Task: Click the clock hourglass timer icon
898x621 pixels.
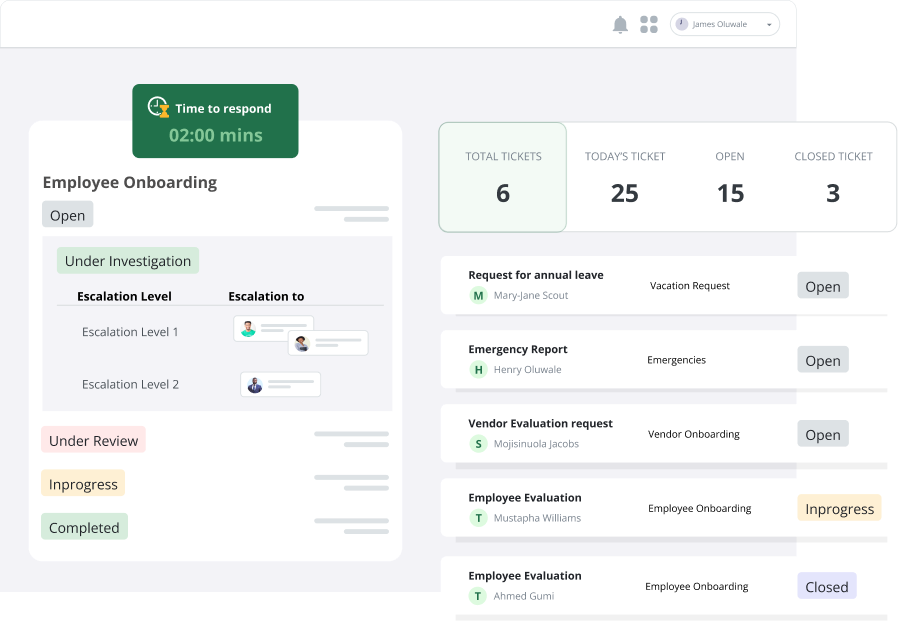Action: 158,107
